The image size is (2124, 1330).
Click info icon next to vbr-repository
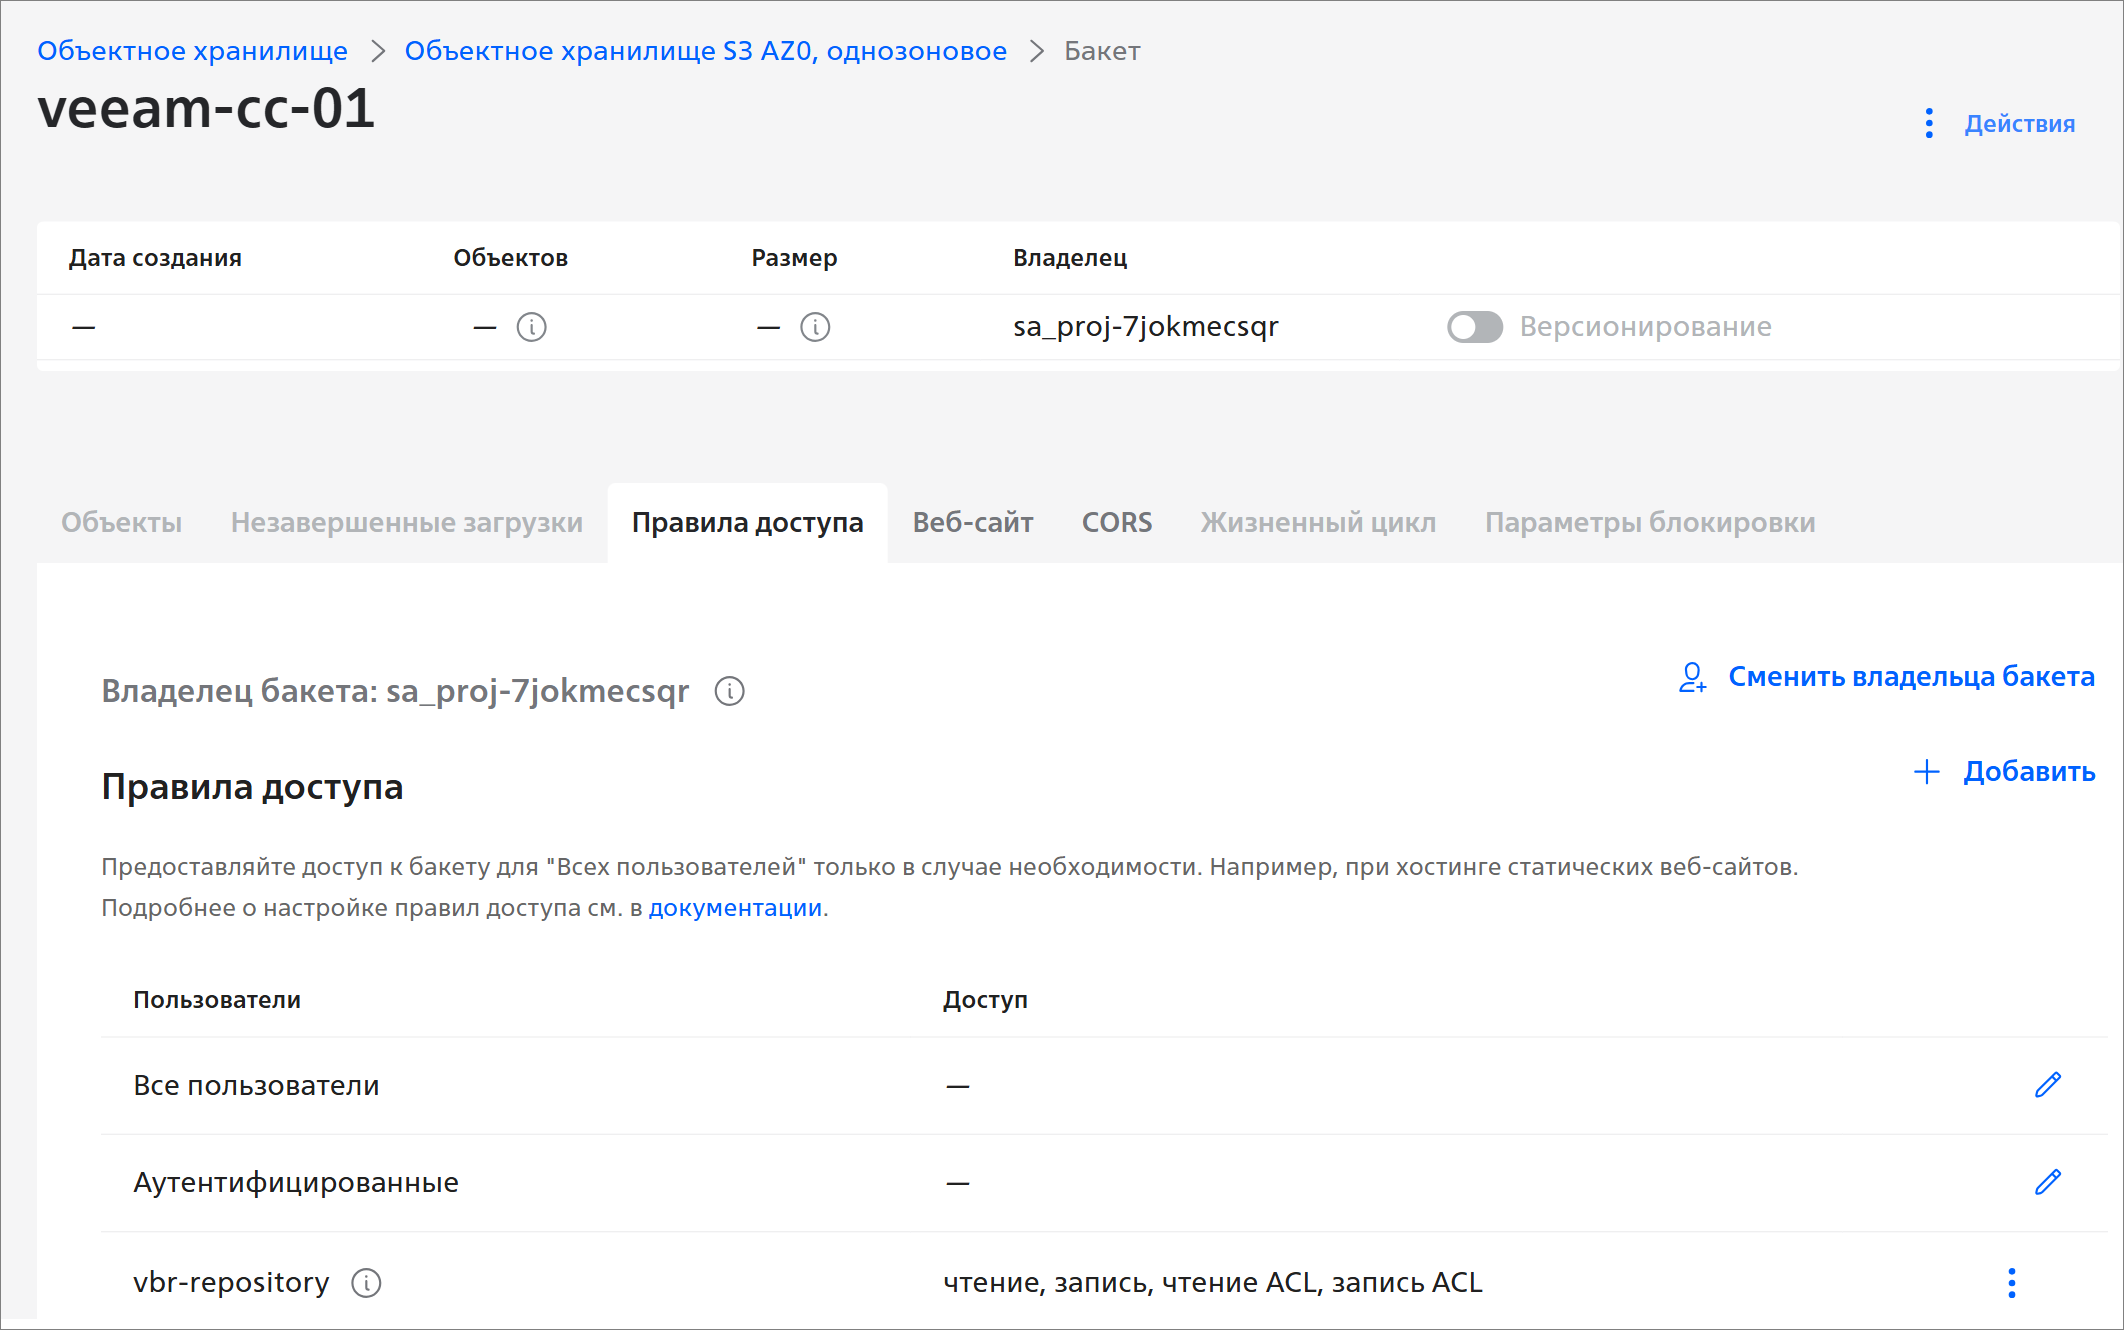click(367, 1283)
